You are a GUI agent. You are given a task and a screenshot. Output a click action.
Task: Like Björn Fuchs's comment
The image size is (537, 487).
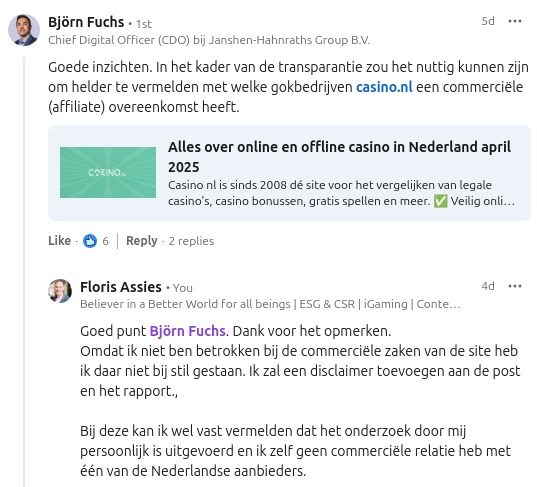[59, 240]
